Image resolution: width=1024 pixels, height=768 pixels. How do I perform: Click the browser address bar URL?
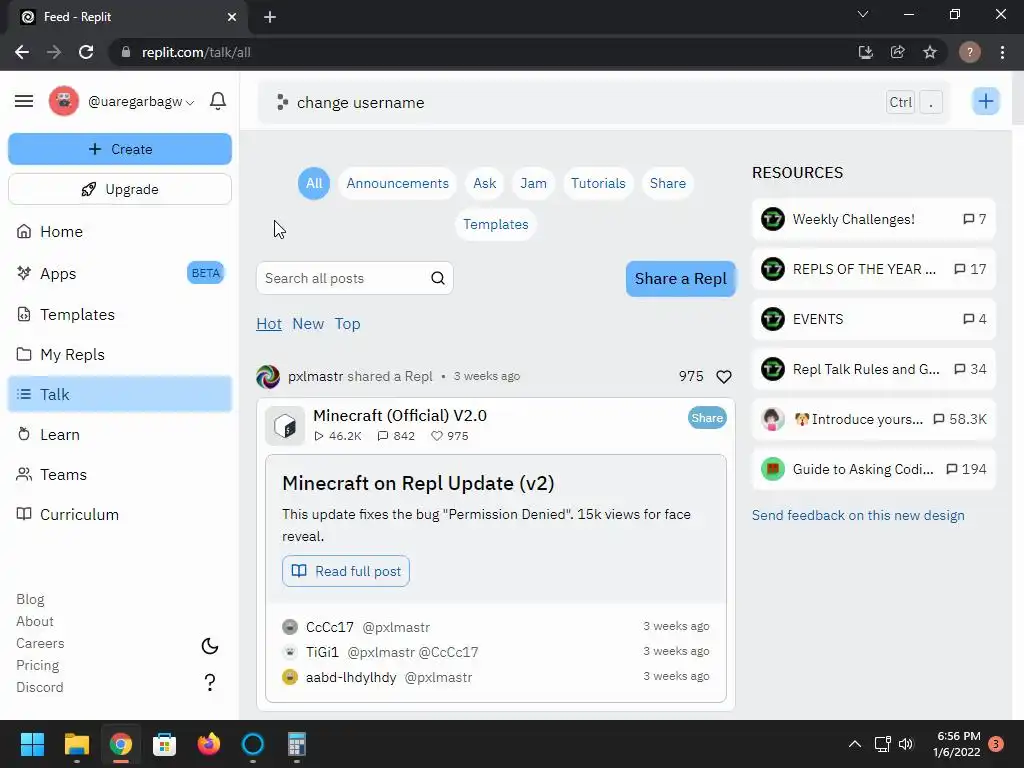196,52
